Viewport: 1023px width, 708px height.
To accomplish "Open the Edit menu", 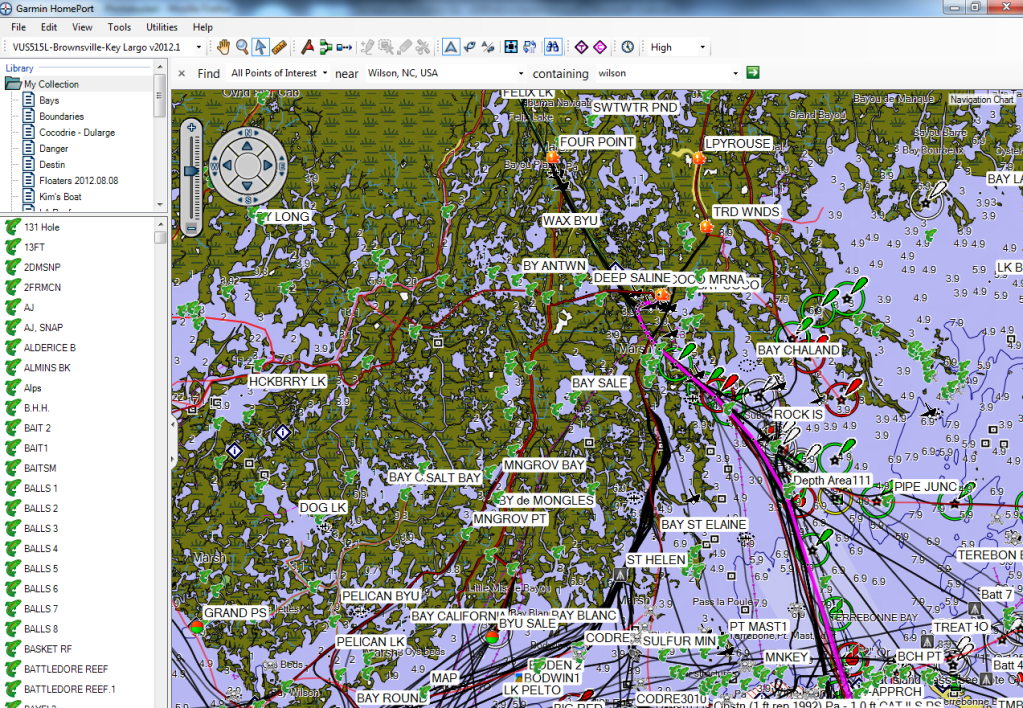I will click(x=49, y=27).
